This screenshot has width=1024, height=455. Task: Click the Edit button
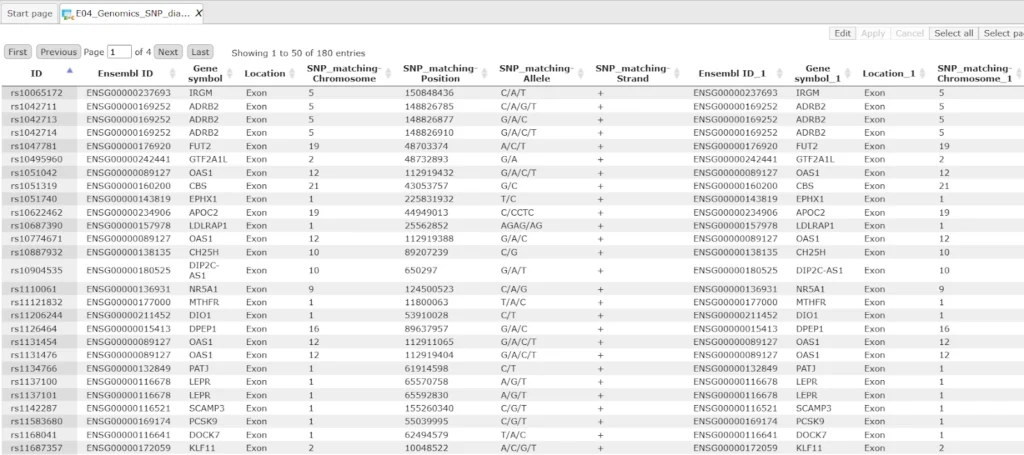click(x=842, y=33)
